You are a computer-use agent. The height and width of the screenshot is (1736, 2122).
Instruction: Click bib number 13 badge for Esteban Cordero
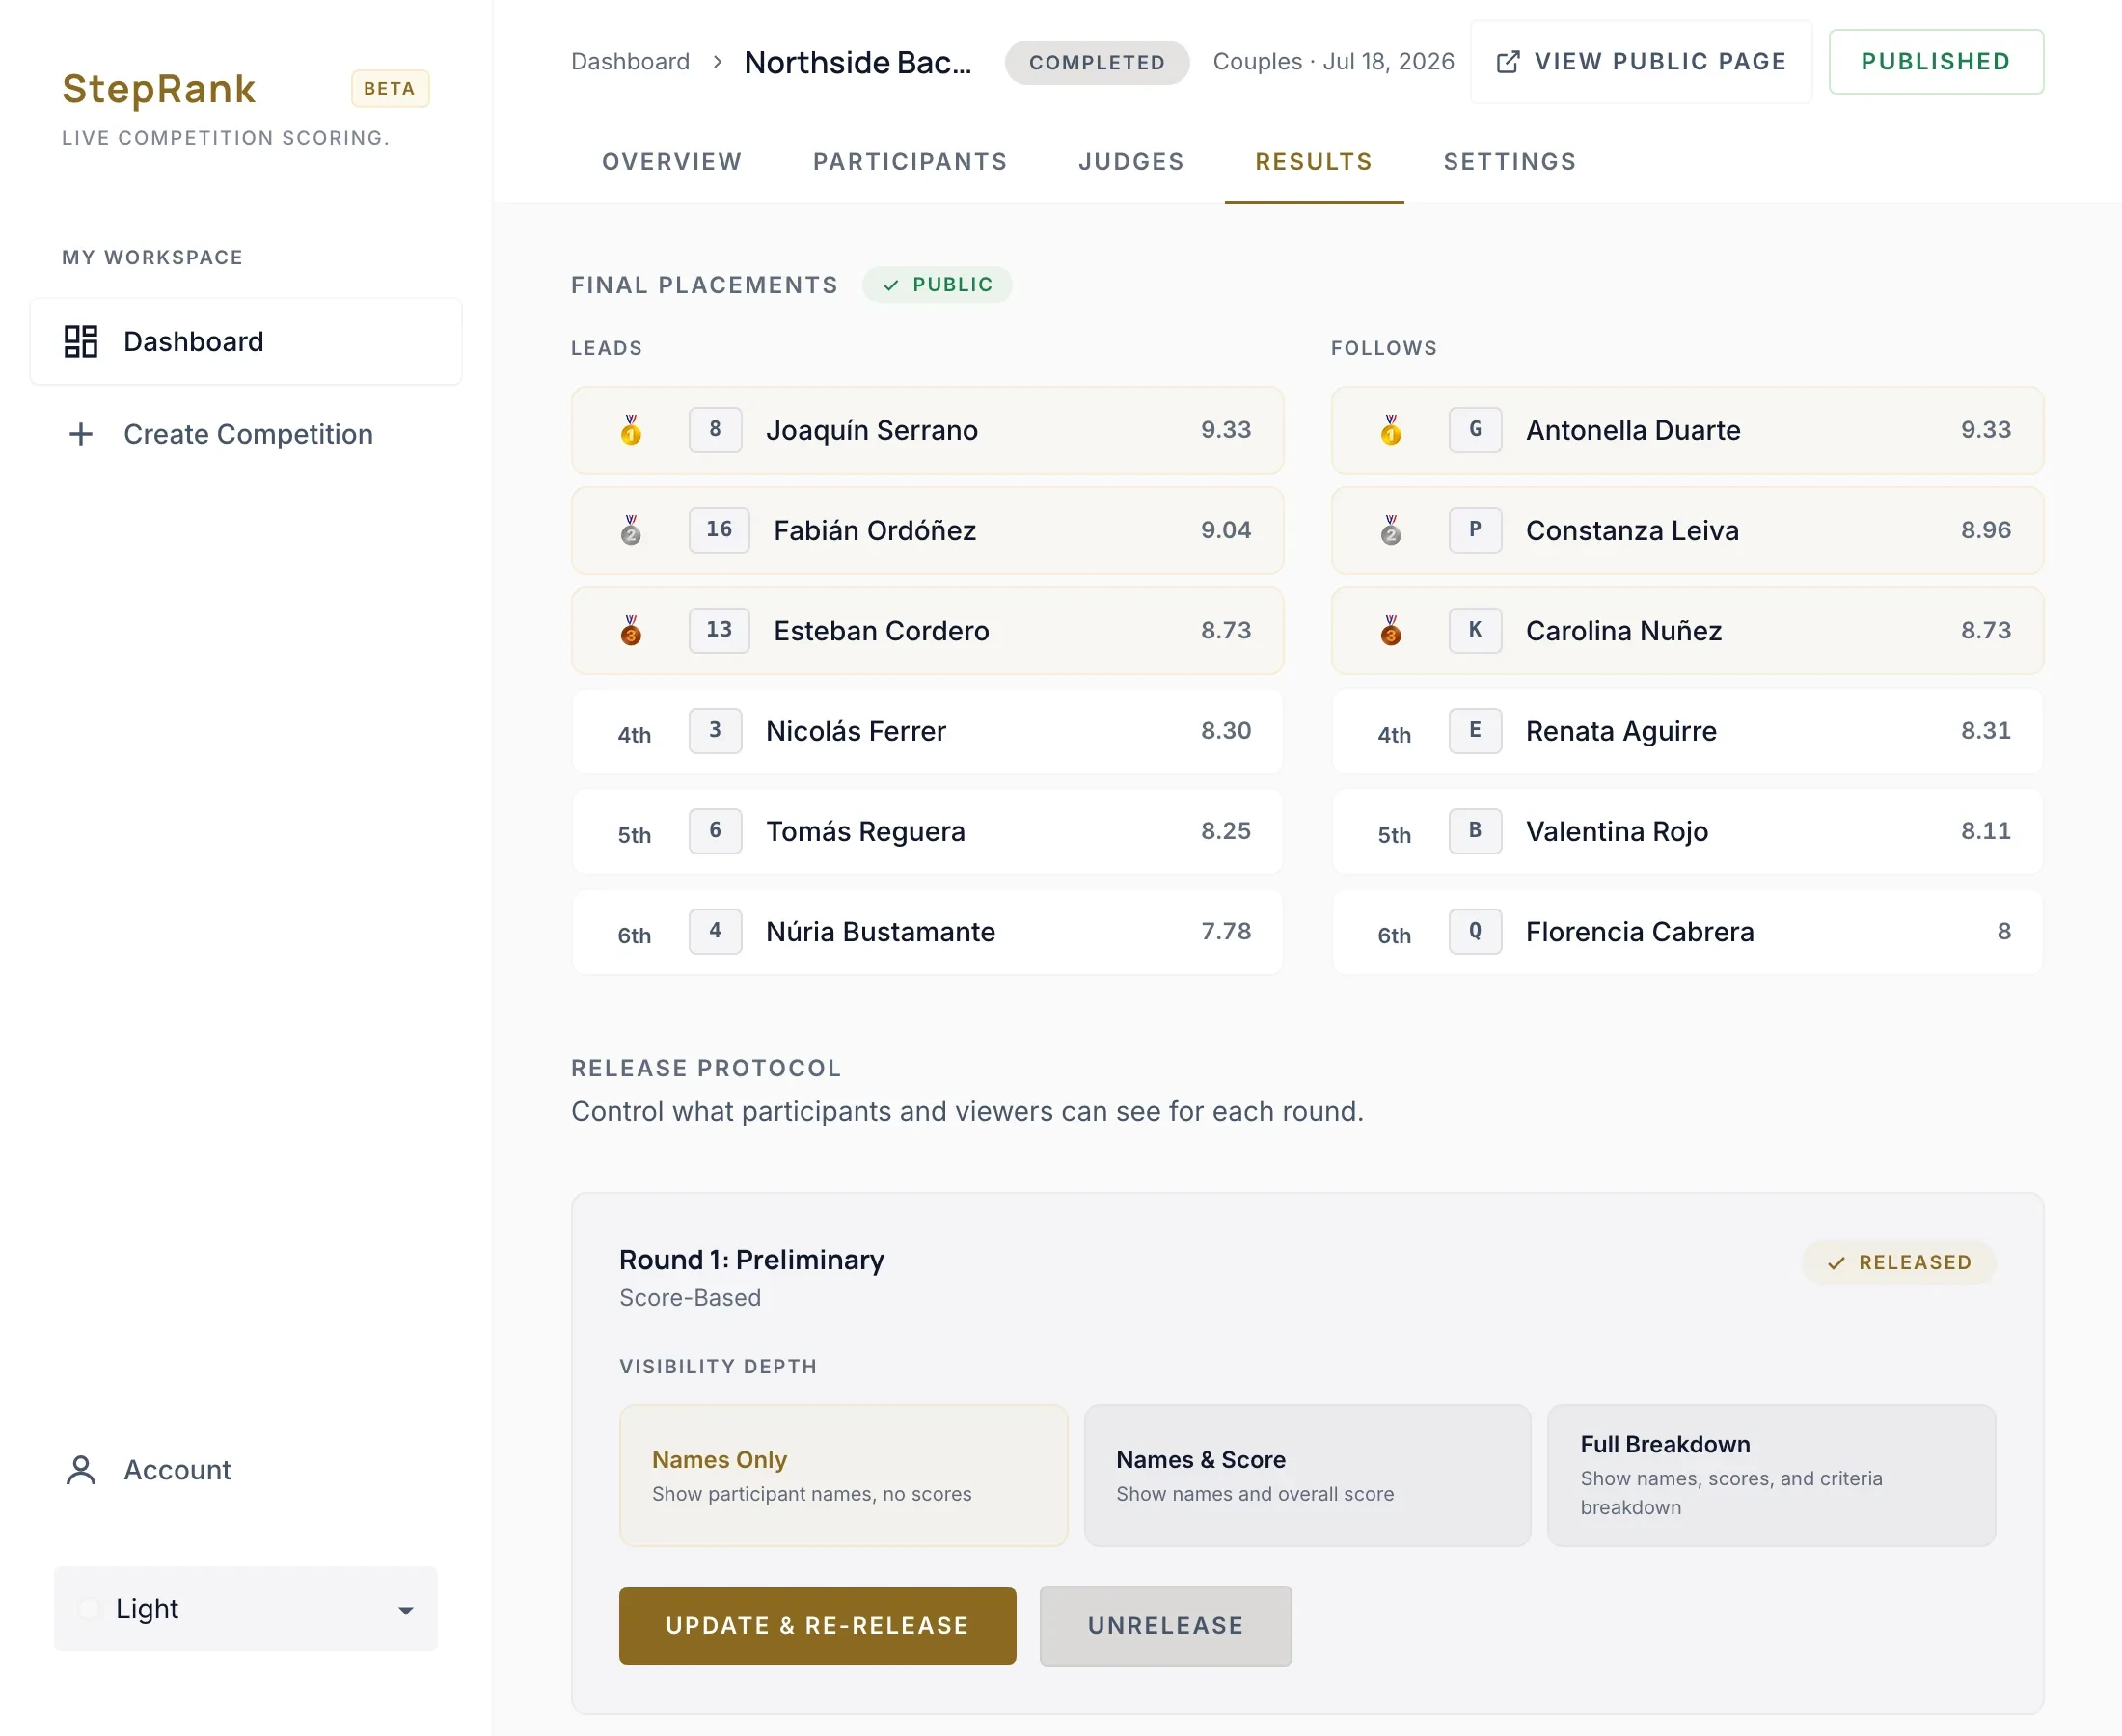click(719, 630)
